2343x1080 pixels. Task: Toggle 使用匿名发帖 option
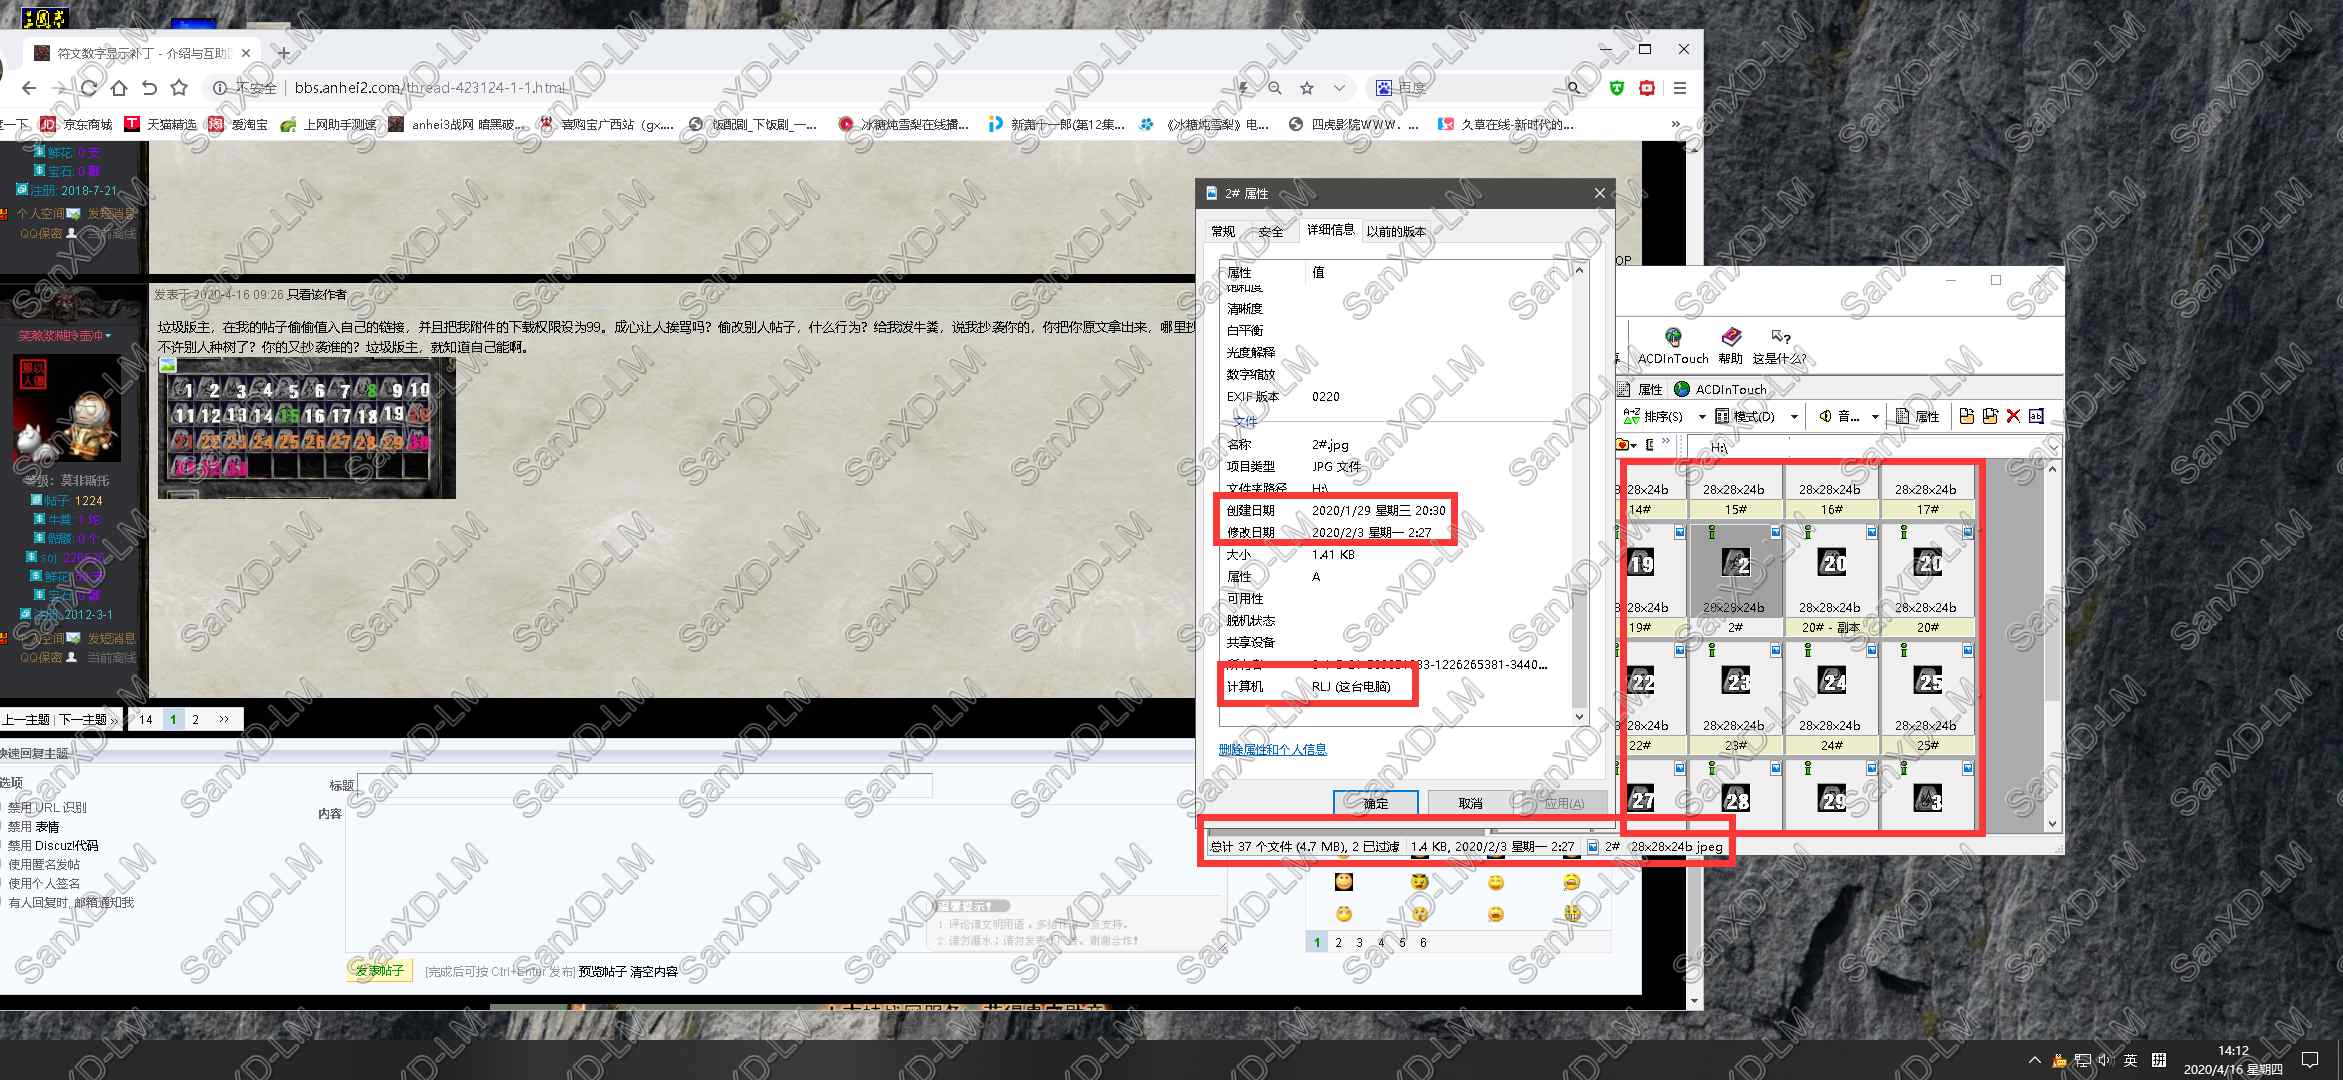(x=44, y=864)
